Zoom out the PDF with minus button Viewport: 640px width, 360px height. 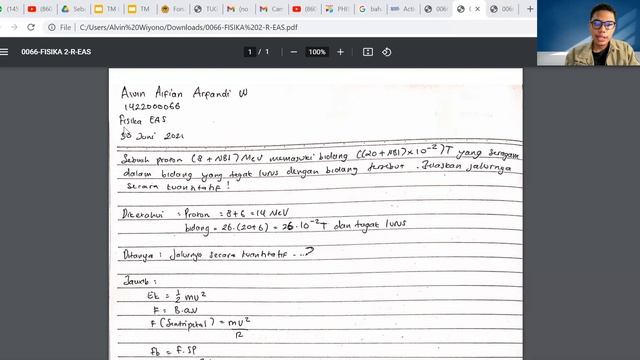pos(294,52)
